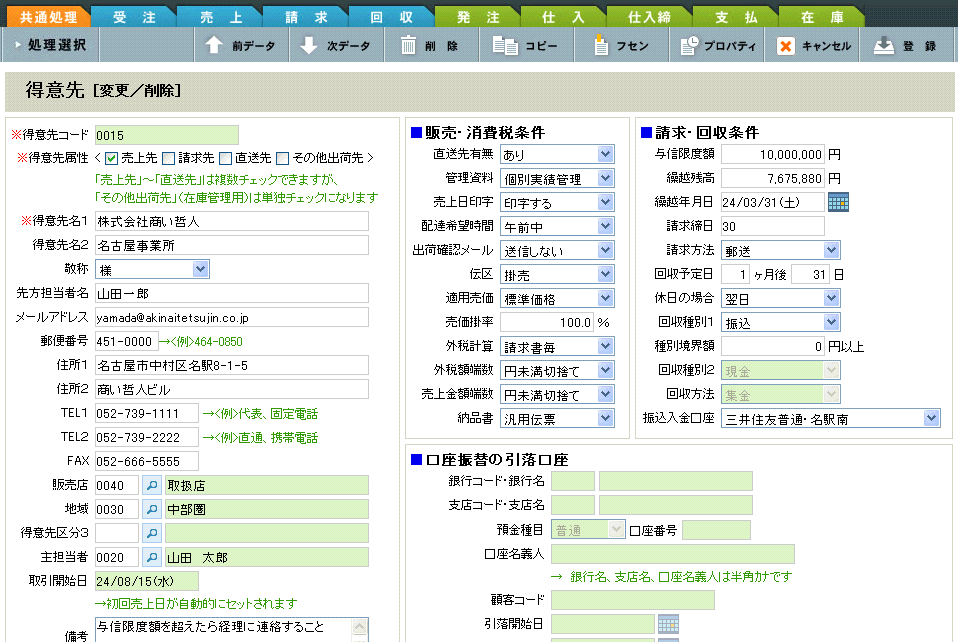Open the 地域 search magnifier
The image size is (958, 642).
pyautogui.click(x=152, y=509)
